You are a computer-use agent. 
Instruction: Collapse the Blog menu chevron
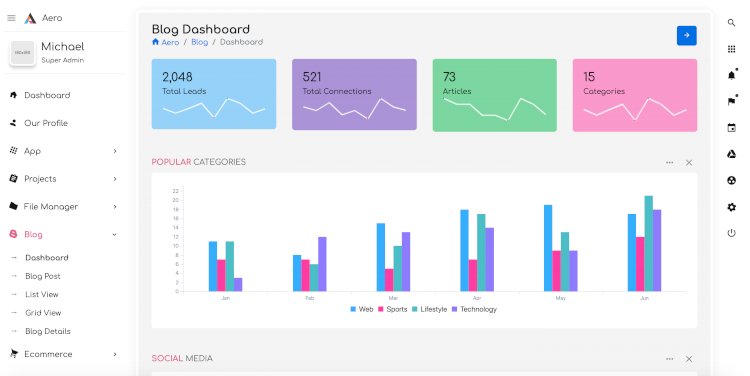click(114, 234)
